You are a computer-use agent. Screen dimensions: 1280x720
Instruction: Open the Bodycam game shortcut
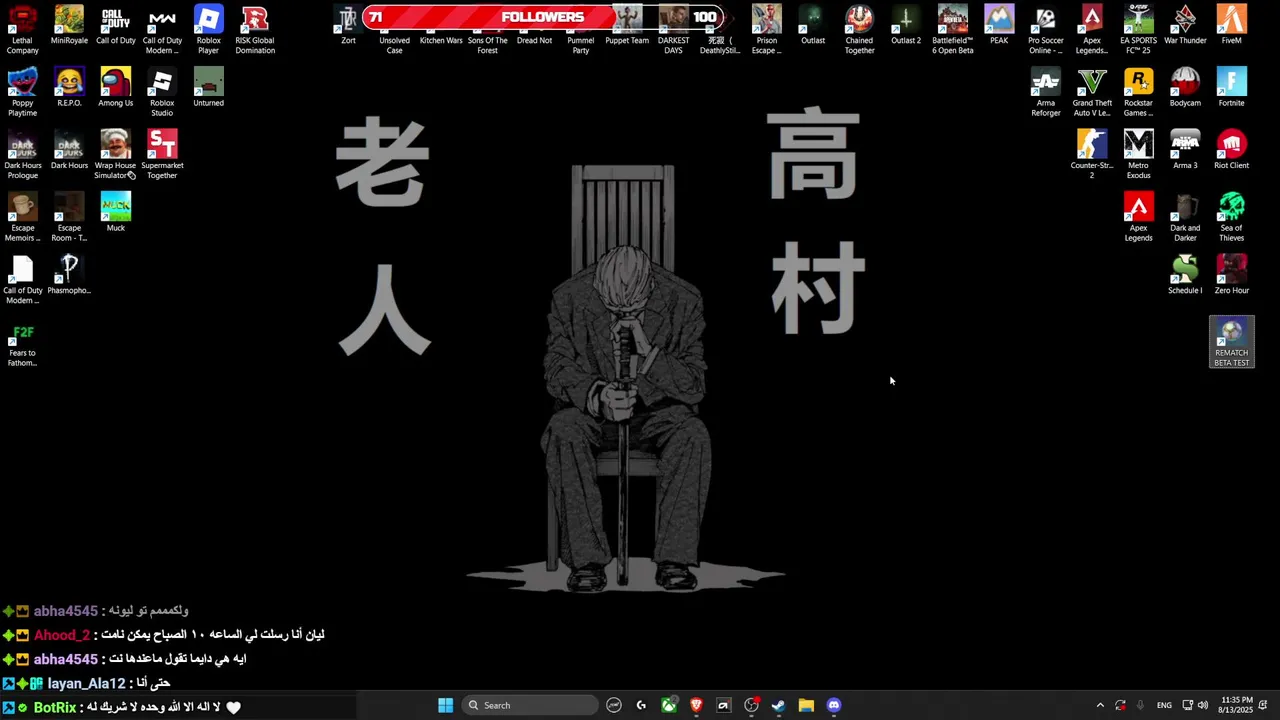click(x=1185, y=87)
